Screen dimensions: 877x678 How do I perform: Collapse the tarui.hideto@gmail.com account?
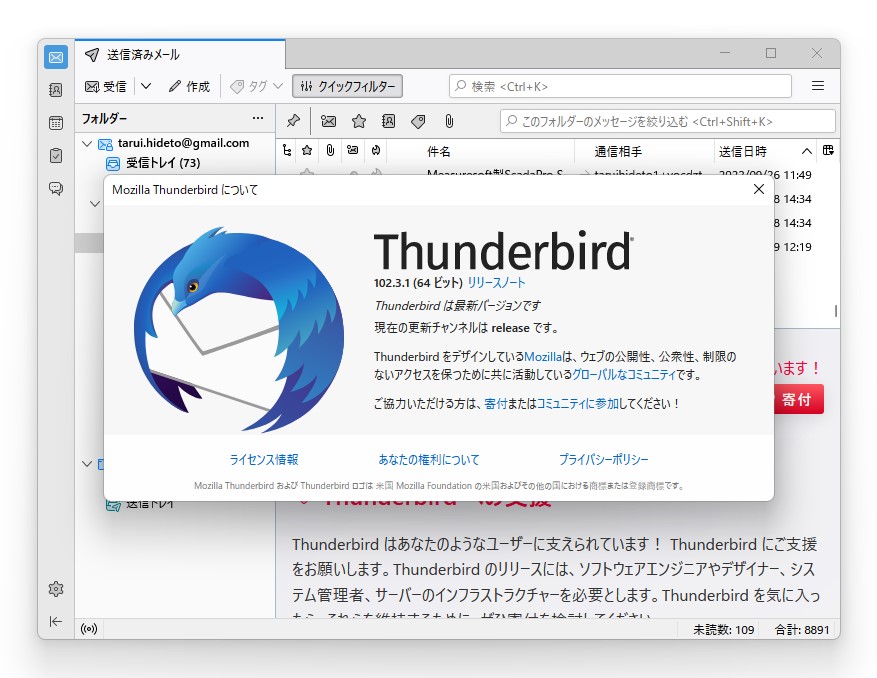point(88,143)
